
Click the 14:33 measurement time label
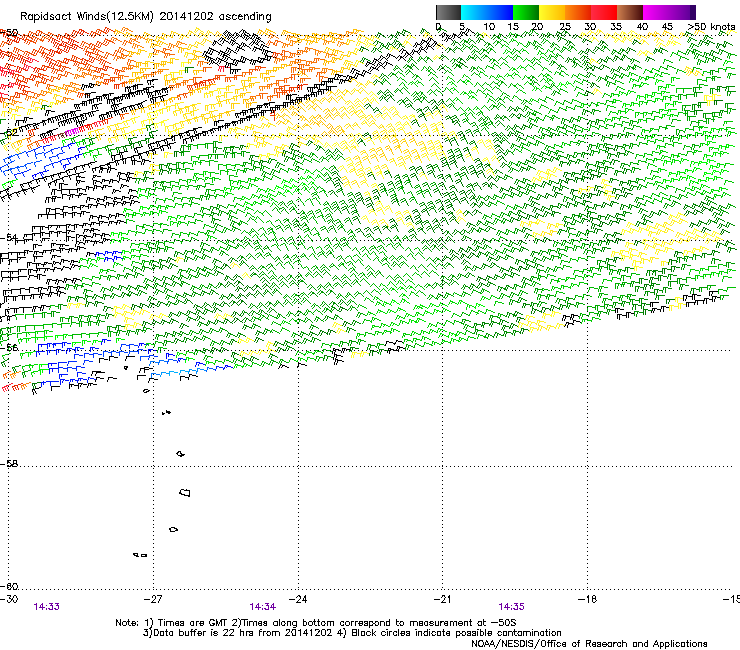pyautogui.click(x=47, y=607)
